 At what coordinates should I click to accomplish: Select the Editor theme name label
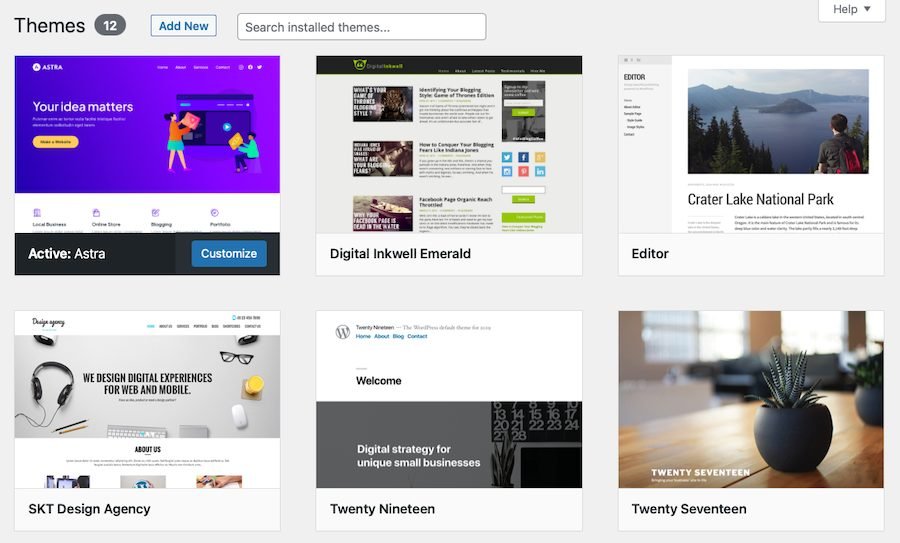(x=650, y=254)
